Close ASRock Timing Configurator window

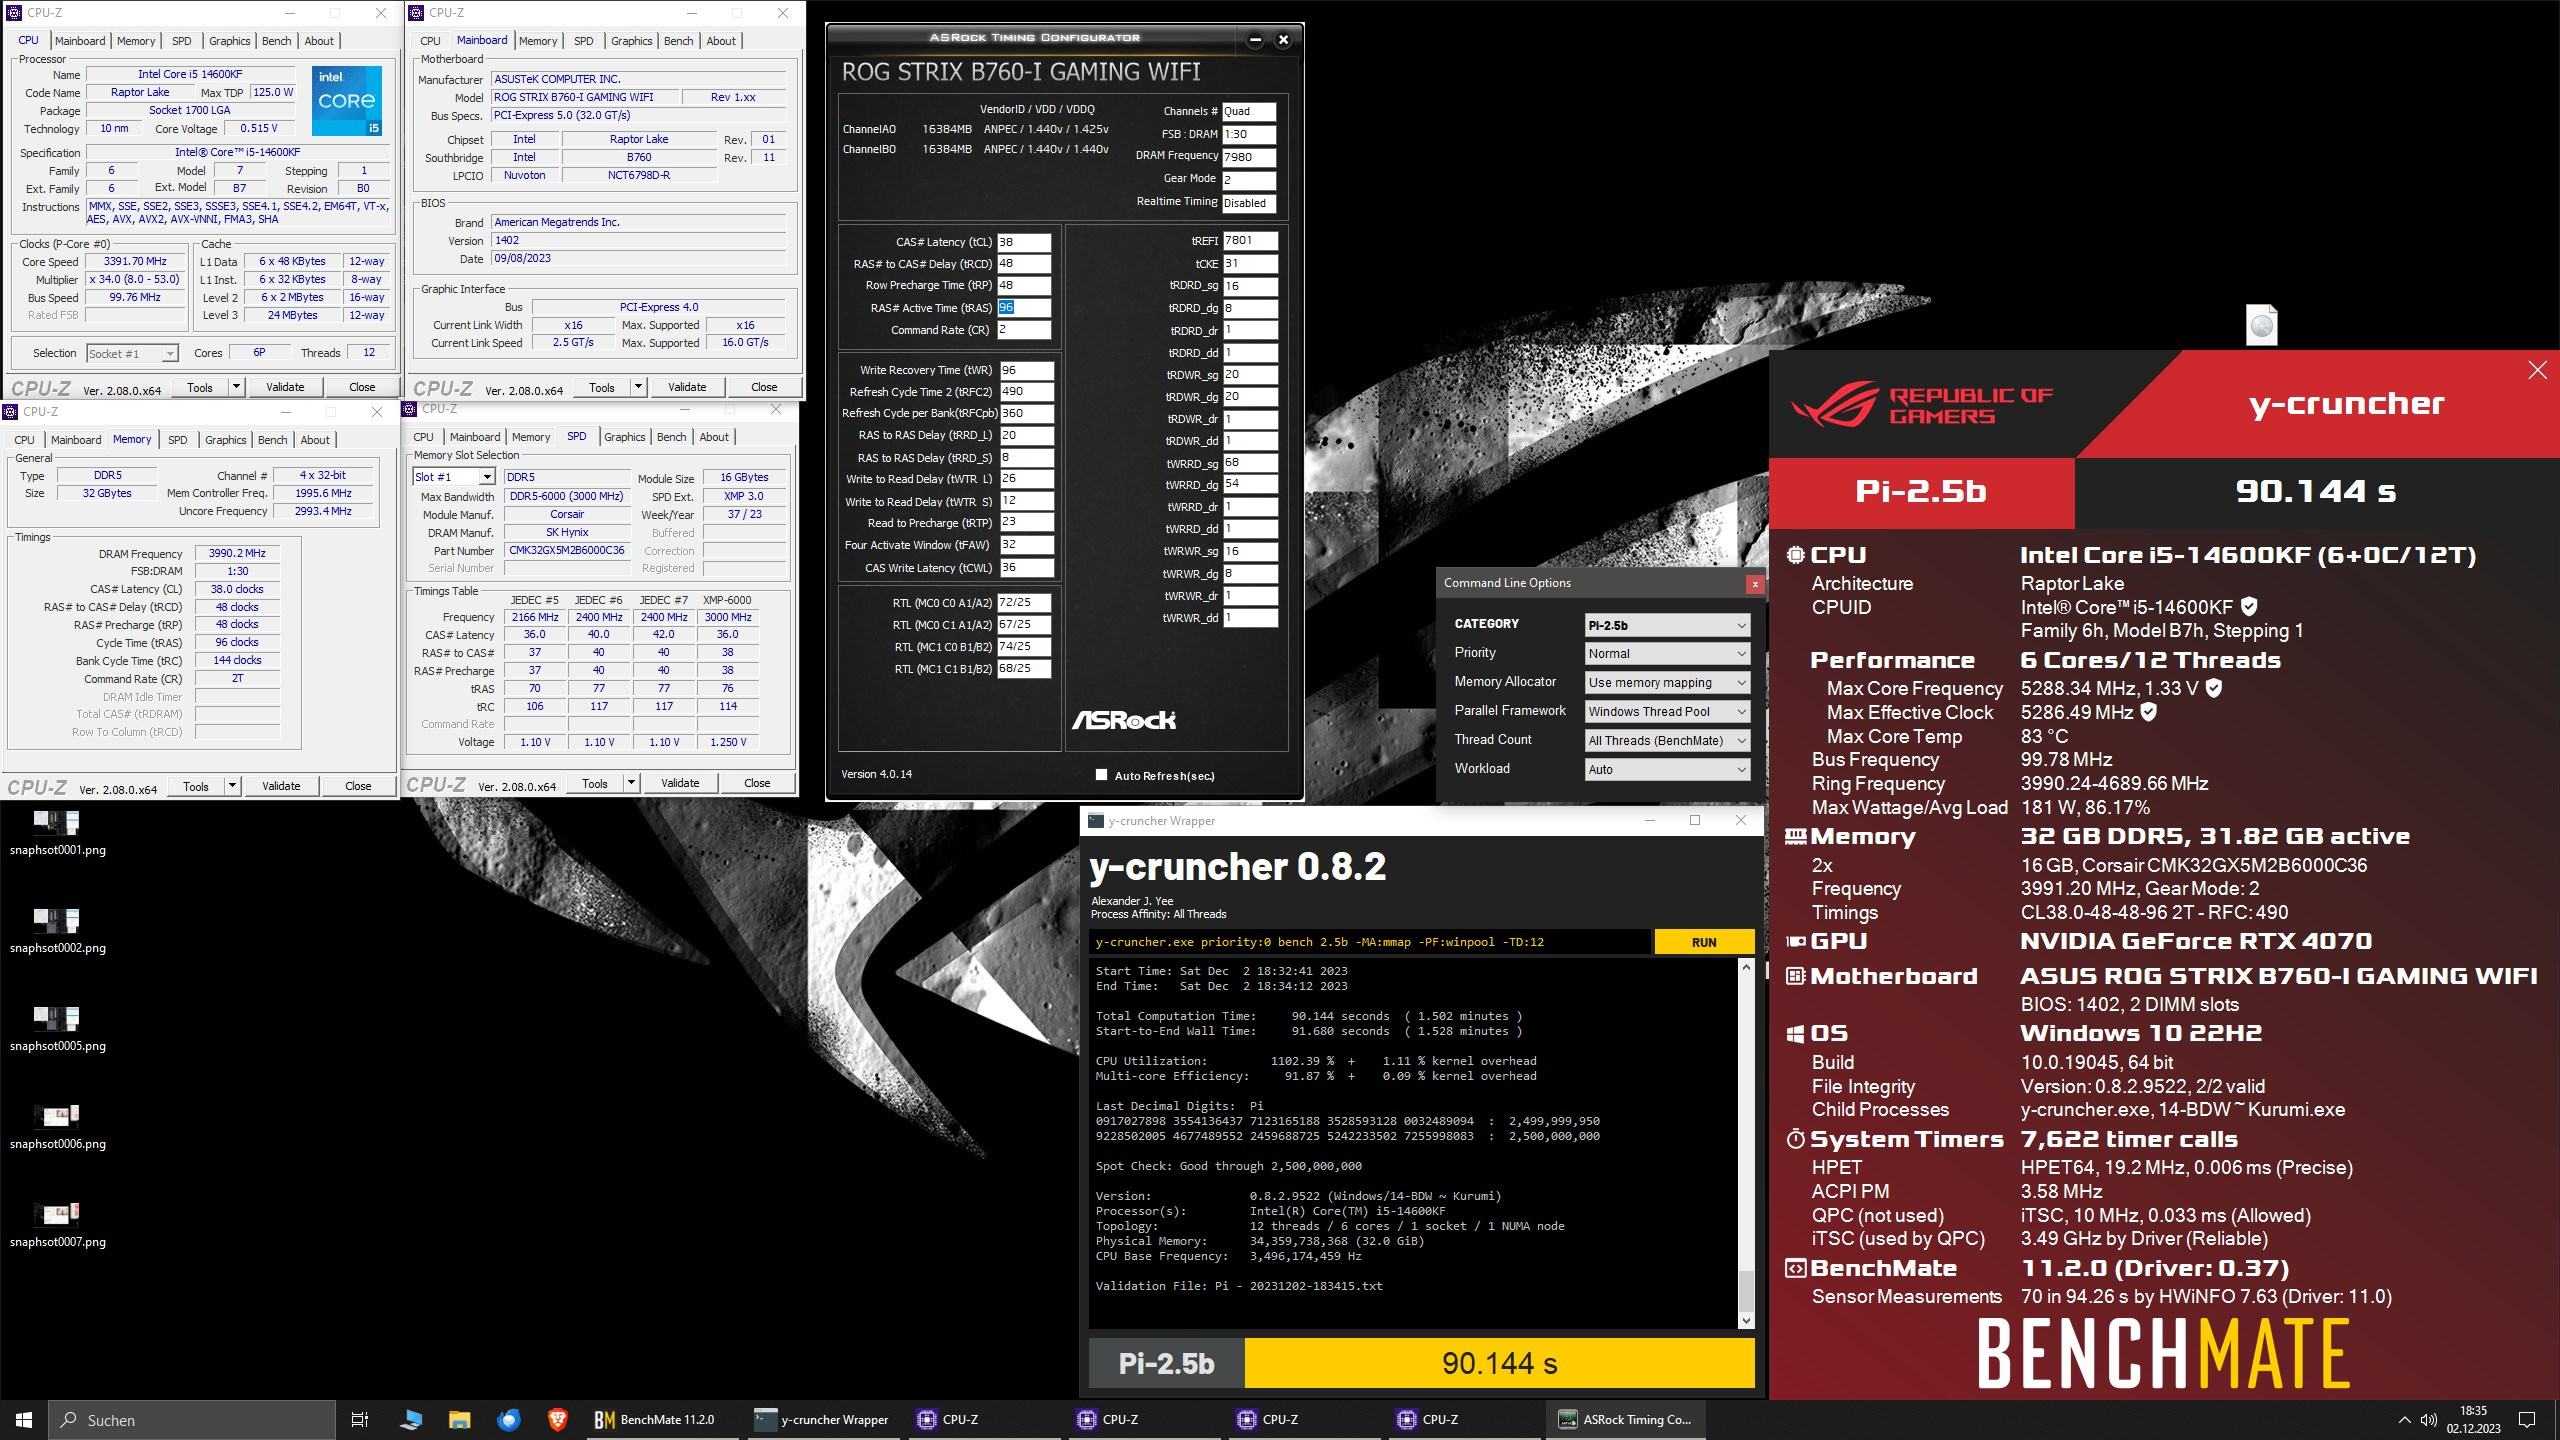tap(1284, 40)
